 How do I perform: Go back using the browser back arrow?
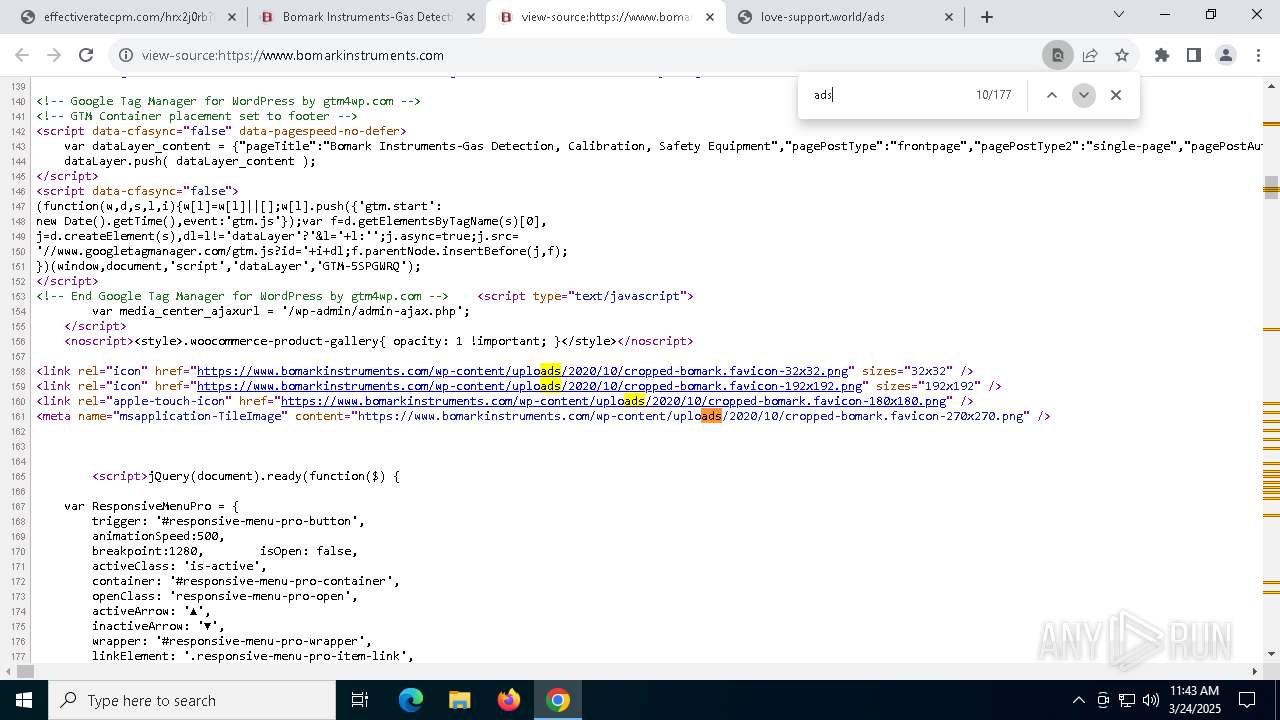[x=22, y=56]
